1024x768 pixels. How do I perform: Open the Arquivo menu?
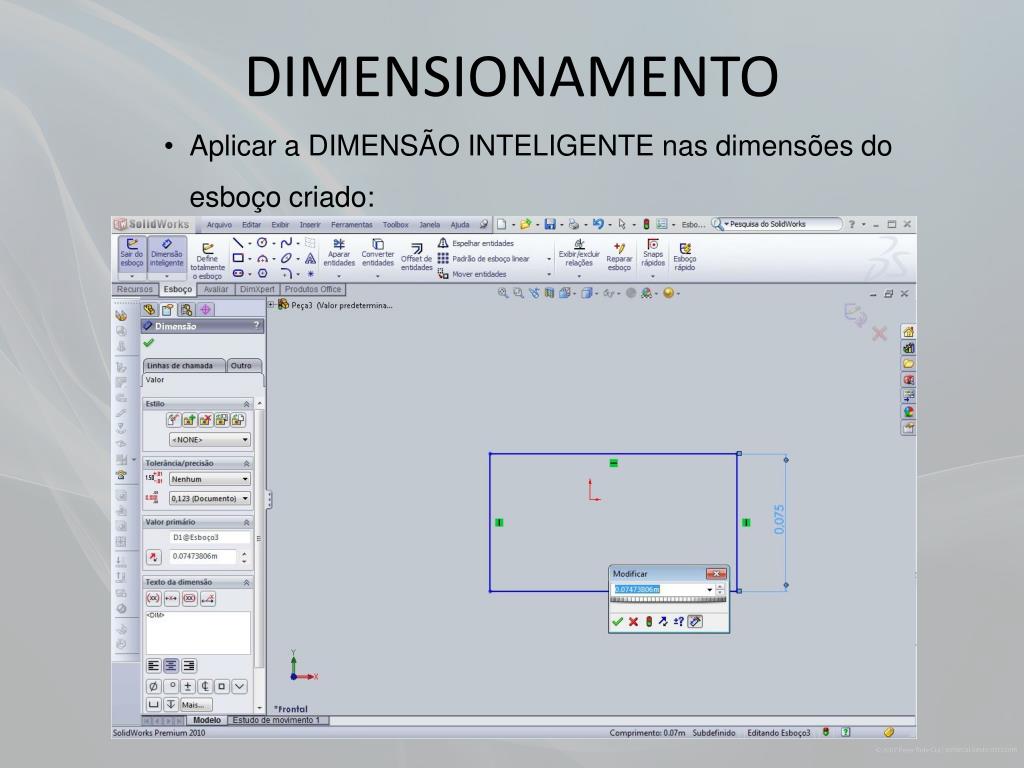[219, 225]
